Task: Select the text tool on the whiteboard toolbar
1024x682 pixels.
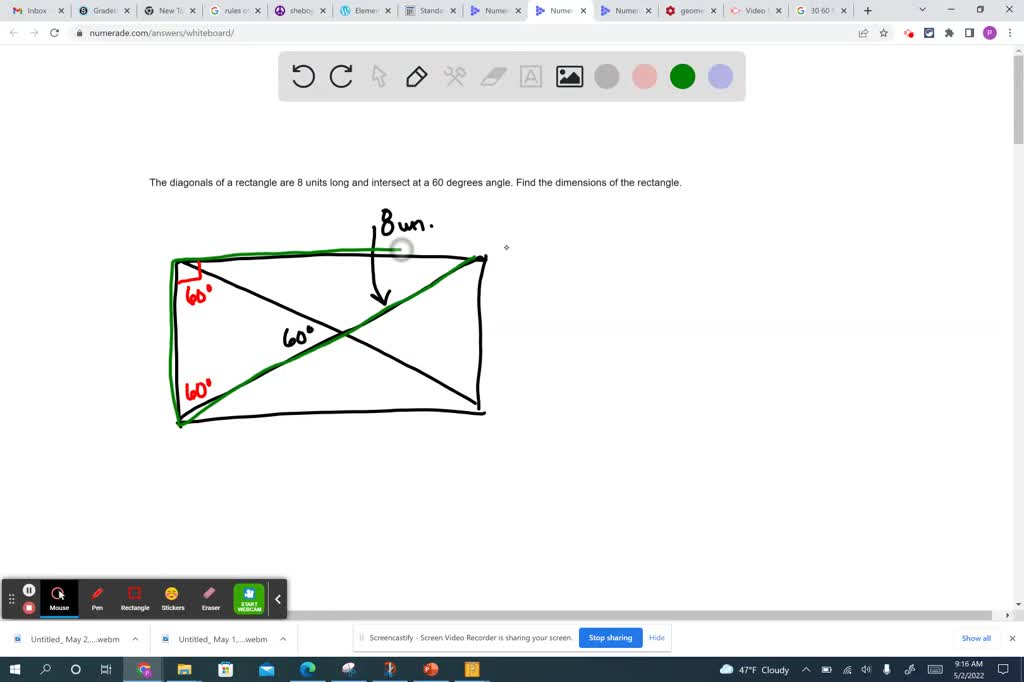Action: (531, 76)
